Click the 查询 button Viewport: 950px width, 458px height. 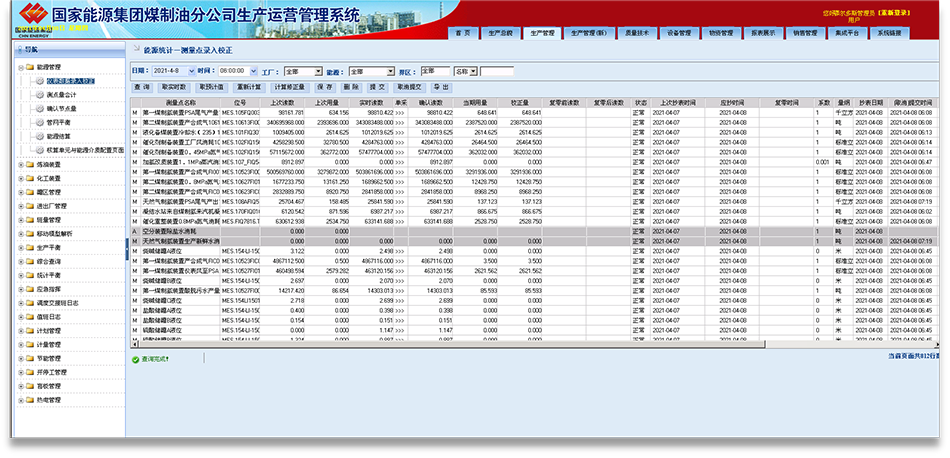click(142, 87)
